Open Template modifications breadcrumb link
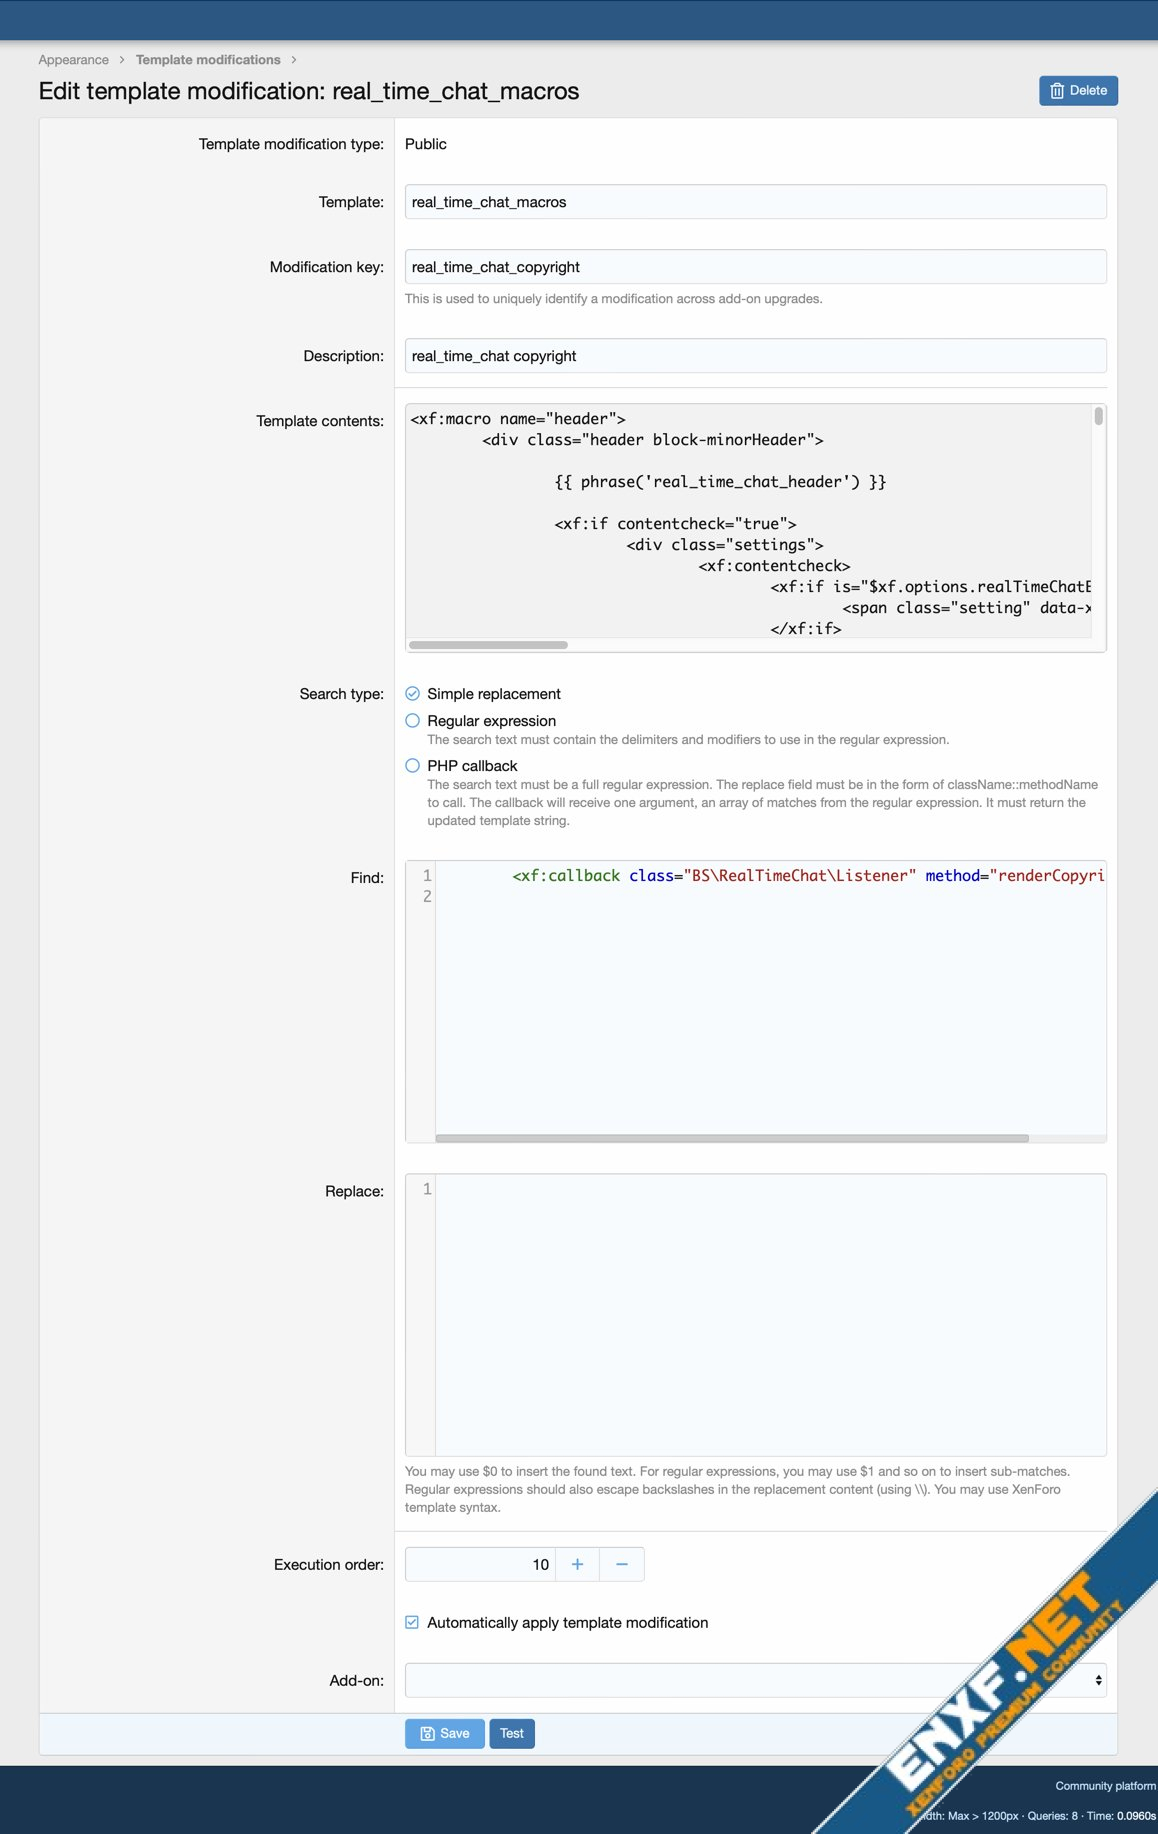This screenshot has height=1834, width=1158. pyautogui.click(x=208, y=60)
